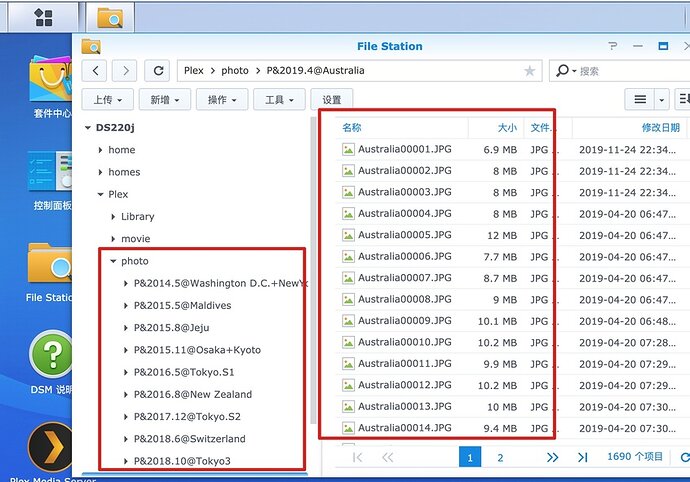The width and height of the screenshot is (690, 482).
Task: Collapse the photo folder arrow
Action: (x=113, y=261)
